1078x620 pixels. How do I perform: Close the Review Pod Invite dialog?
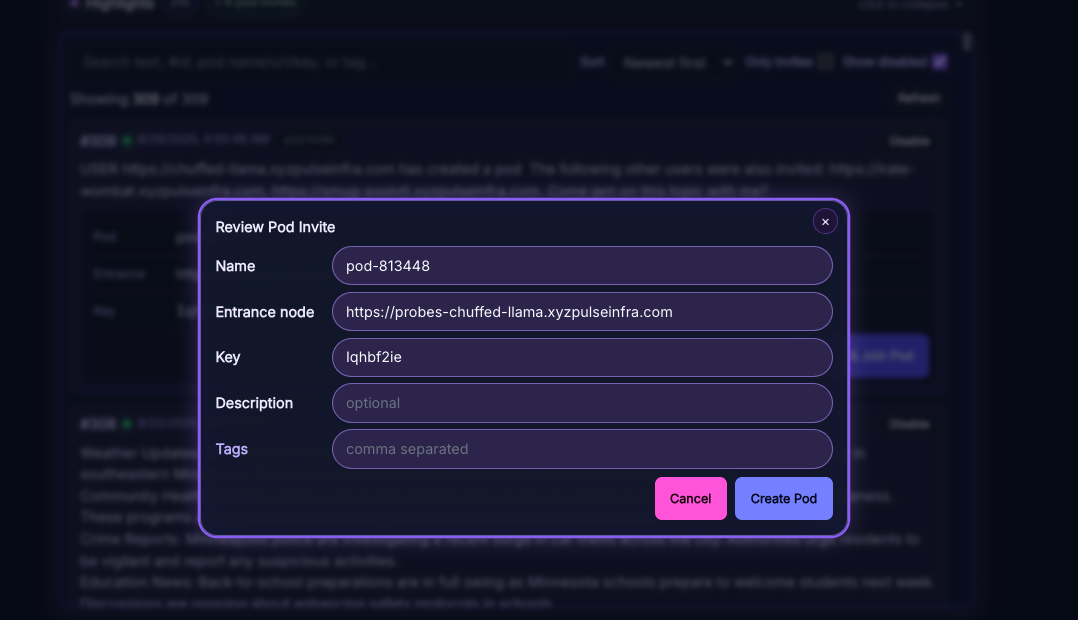coord(825,222)
